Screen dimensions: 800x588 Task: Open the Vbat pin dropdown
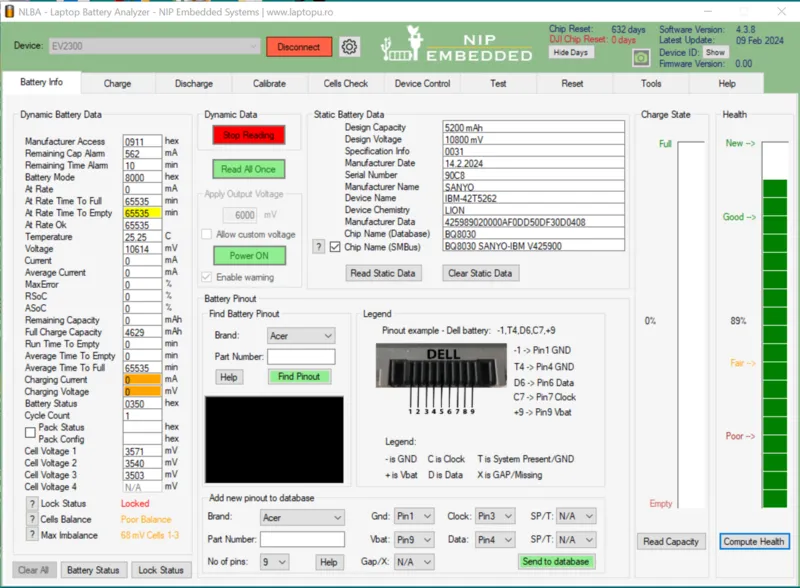[414, 540]
